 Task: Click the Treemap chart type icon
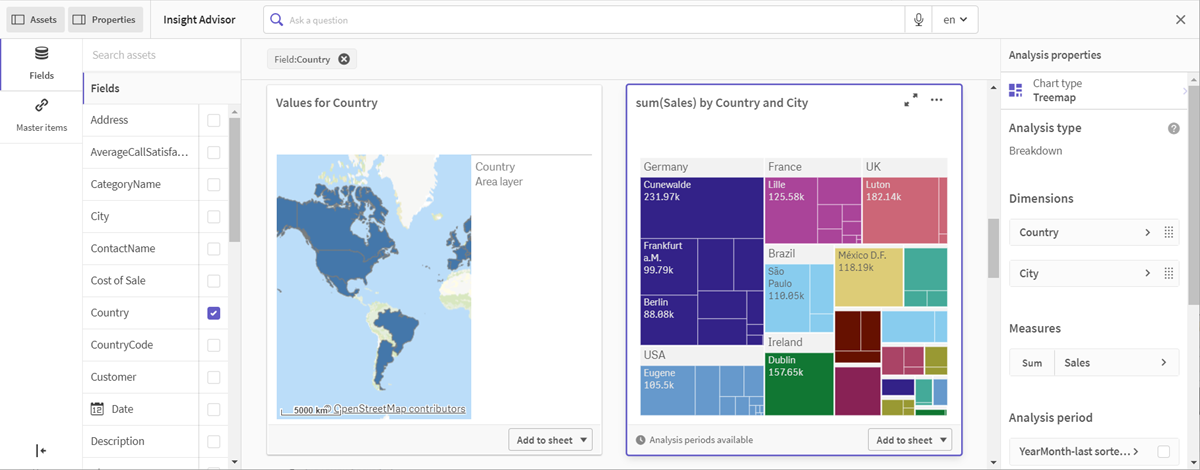(x=1016, y=91)
